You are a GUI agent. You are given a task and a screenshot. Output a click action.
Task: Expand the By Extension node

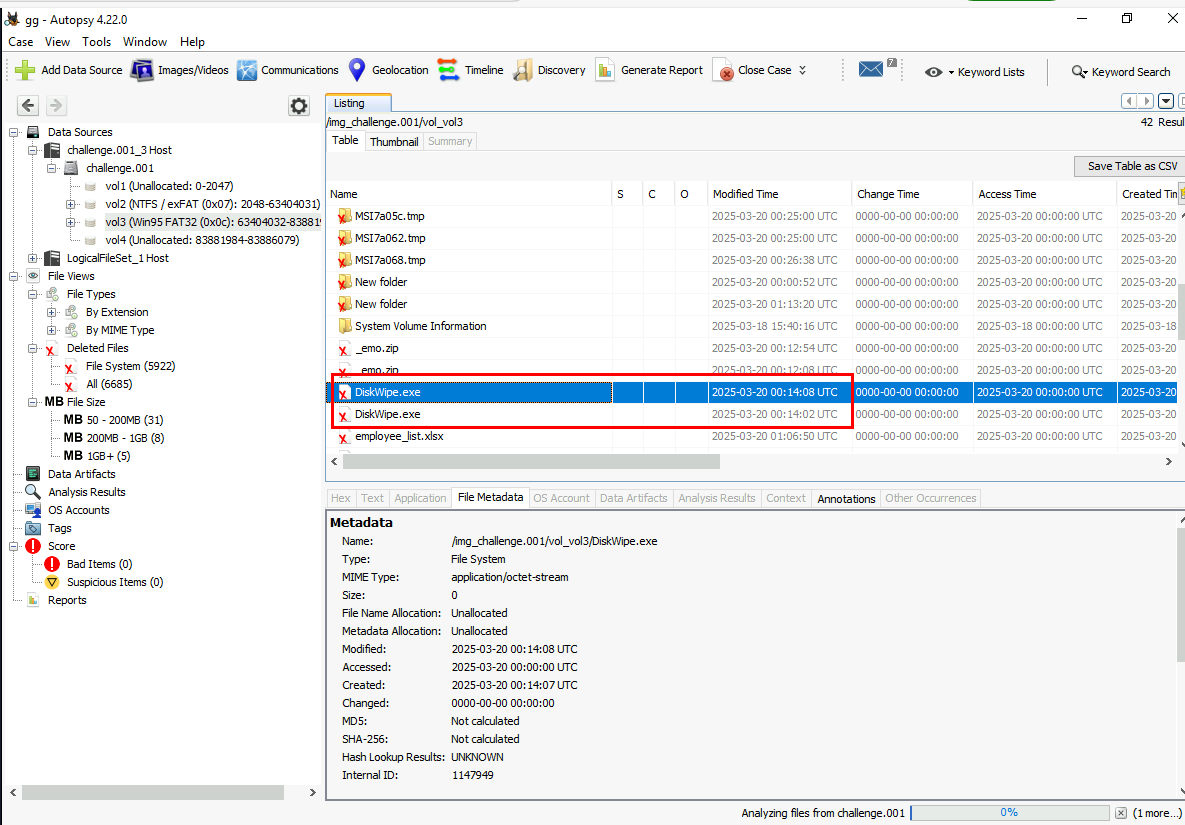[52, 312]
